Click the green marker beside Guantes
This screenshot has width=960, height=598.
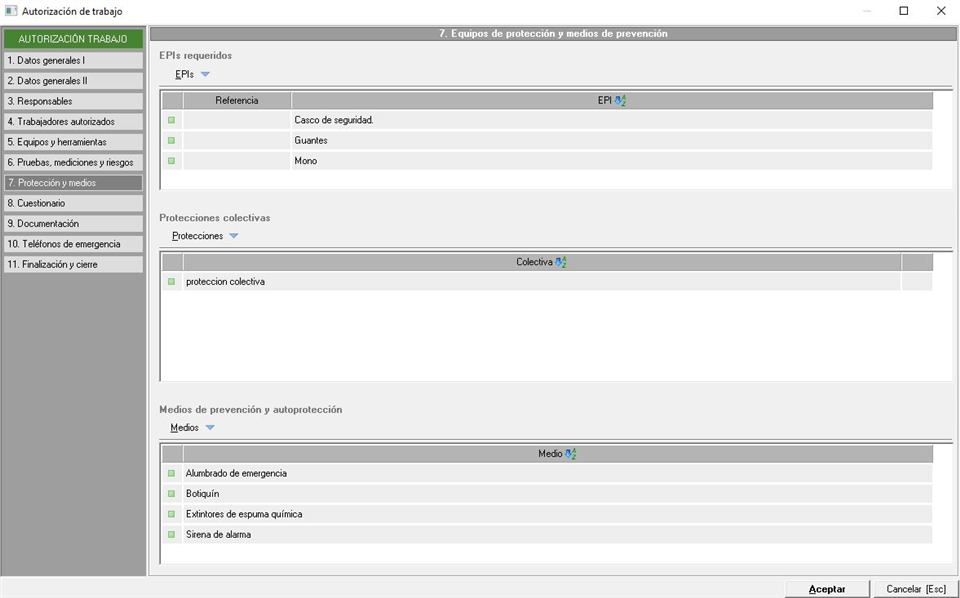click(171, 140)
